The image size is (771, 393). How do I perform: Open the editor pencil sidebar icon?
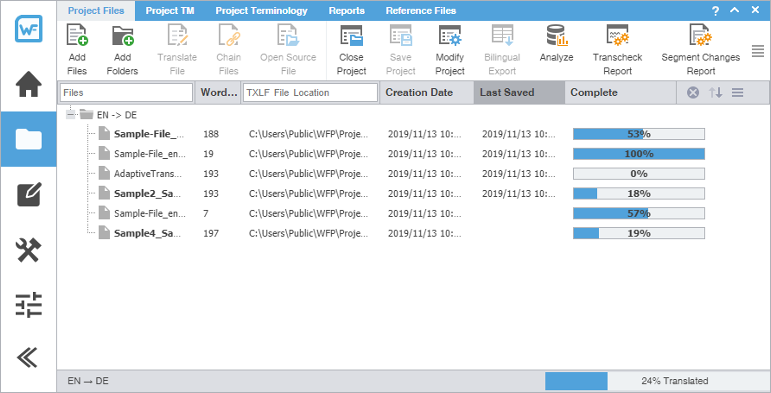29,195
